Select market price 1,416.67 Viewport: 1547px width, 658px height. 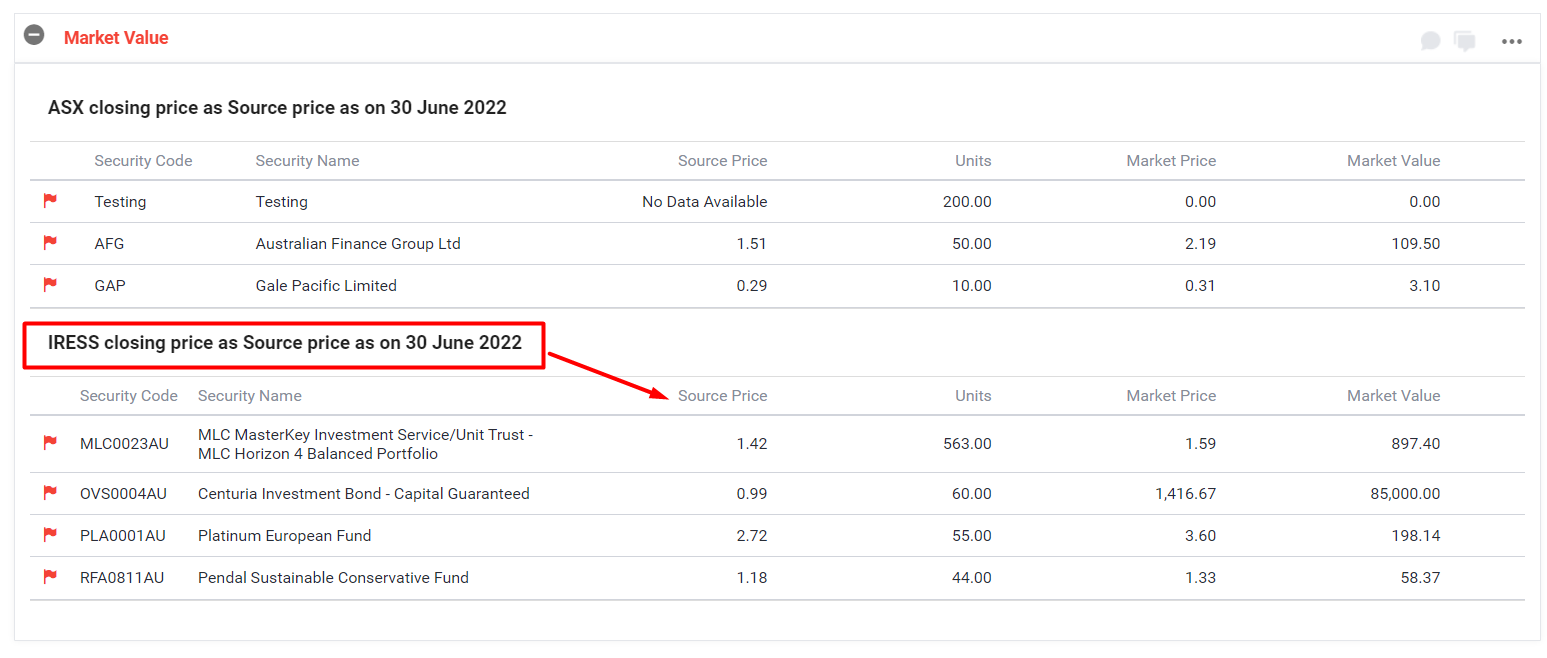pyautogui.click(x=1184, y=494)
